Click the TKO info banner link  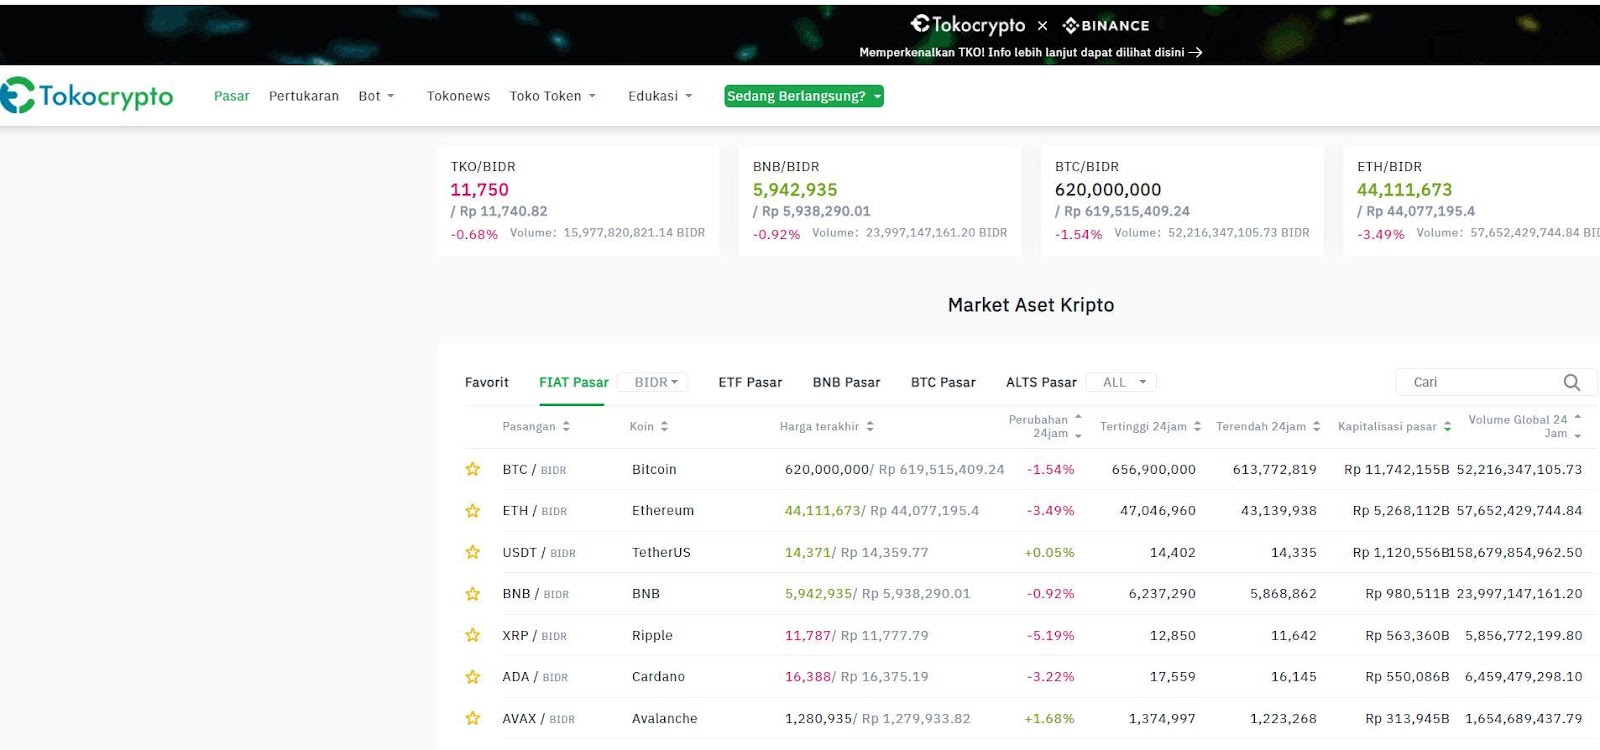pyautogui.click(x=1030, y=52)
